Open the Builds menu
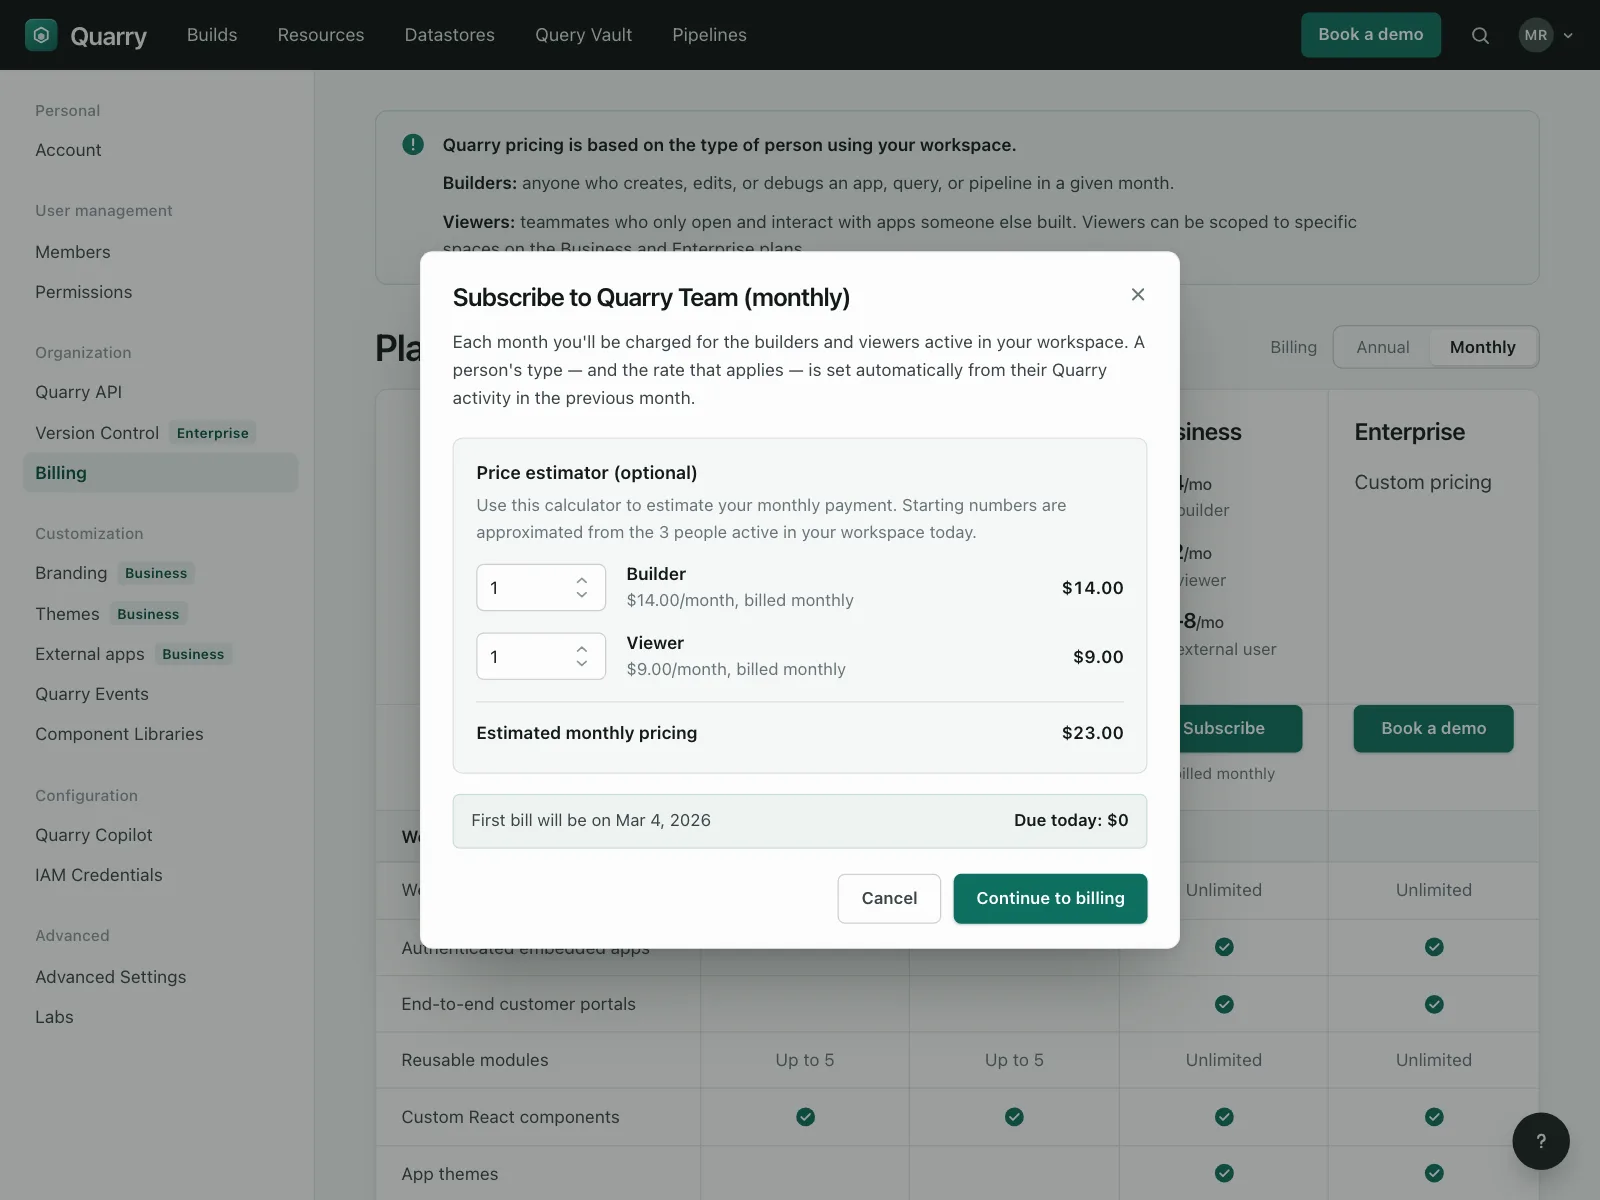The height and width of the screenshot is (1200, 1600). point(212,35)
